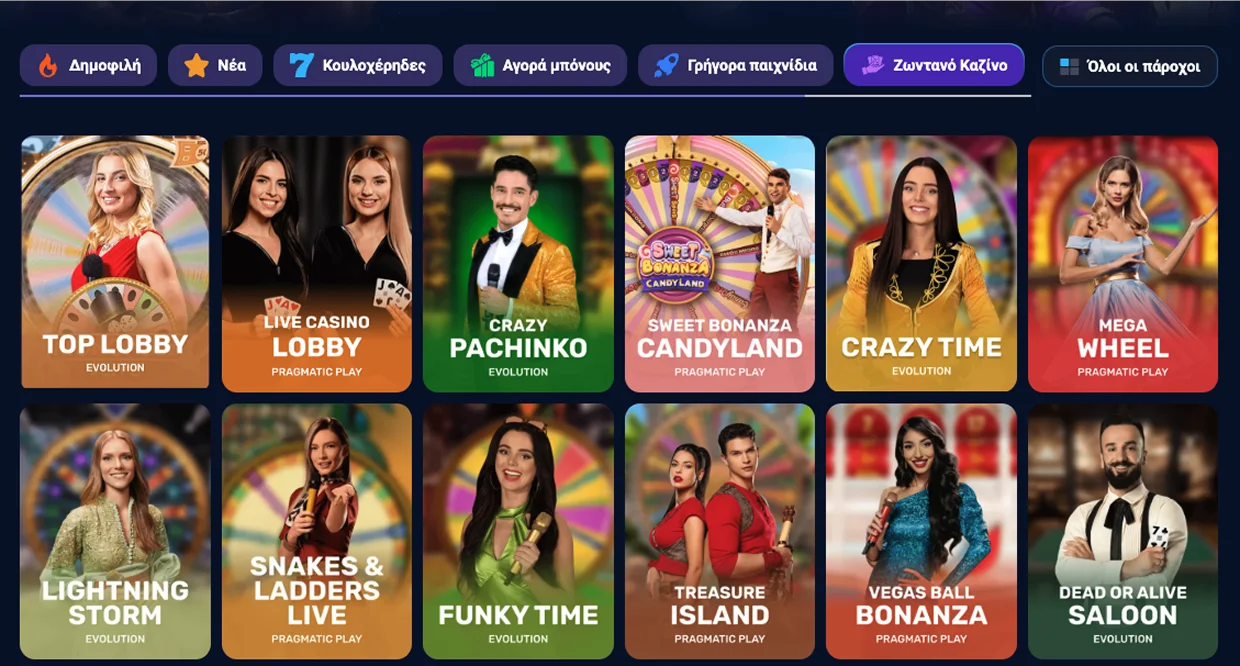Open the Γρήγορα παιχνίδια category
Image resolution: width=1240 pixels, height=666 pixels.
coord(735,66)
